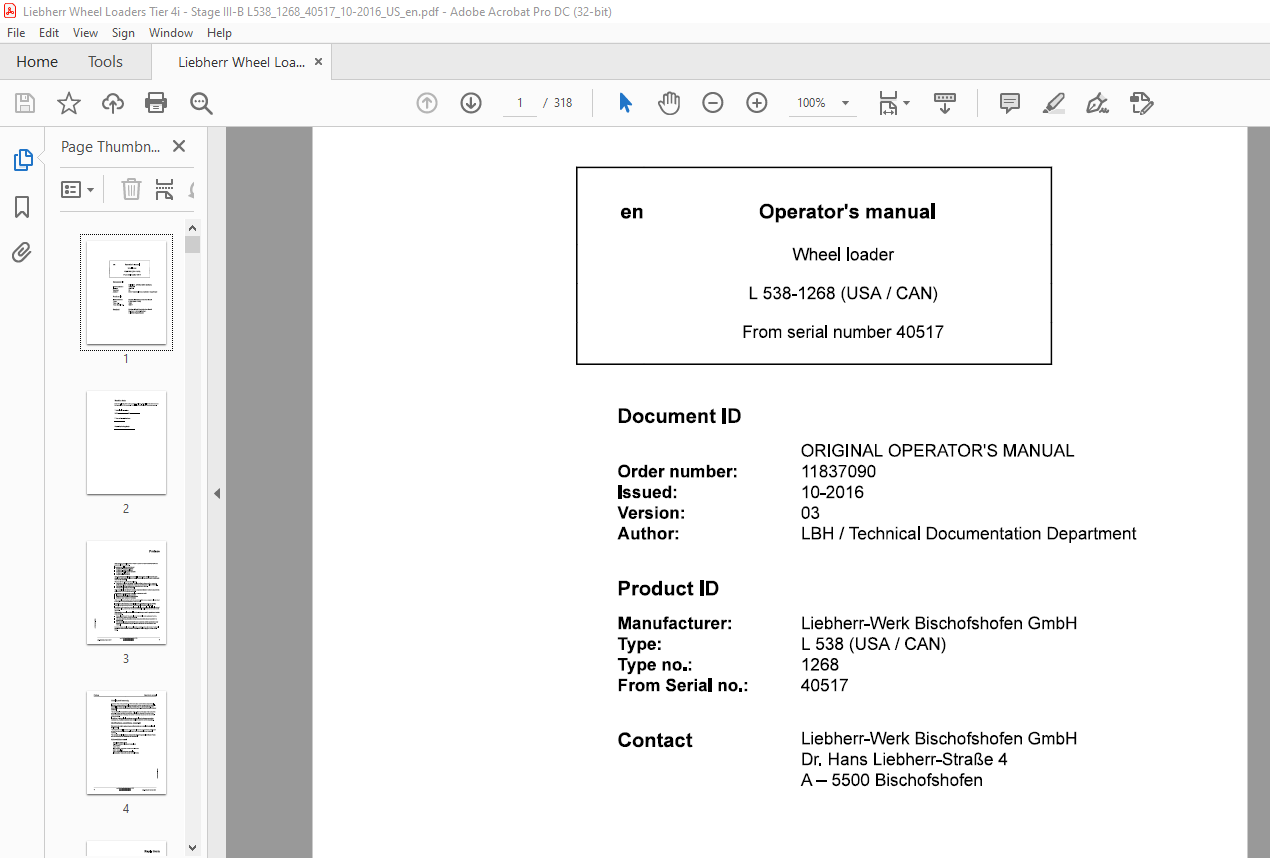The height and width of the screenshot is (858, 1270).
Task: Select page 4 thumbnail
Action: tap(126, 742)
